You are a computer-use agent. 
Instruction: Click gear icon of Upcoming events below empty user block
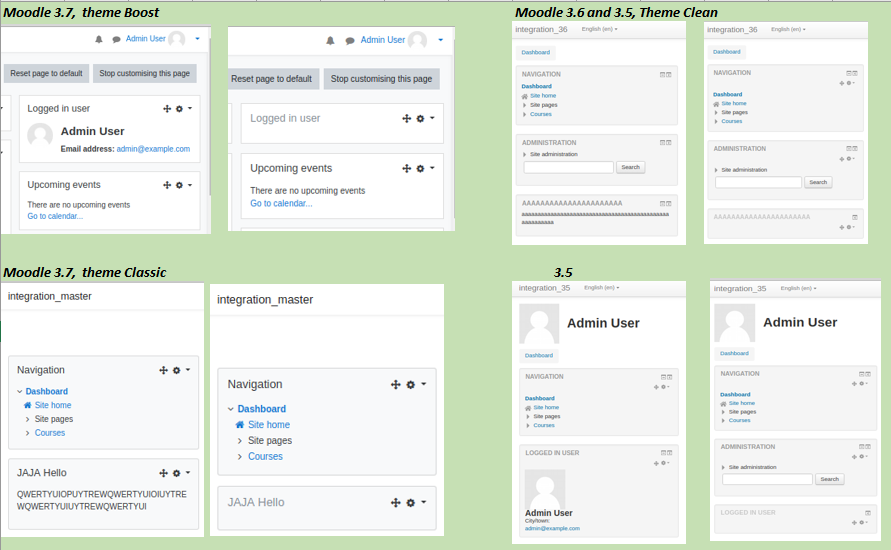tap(420, 168)
